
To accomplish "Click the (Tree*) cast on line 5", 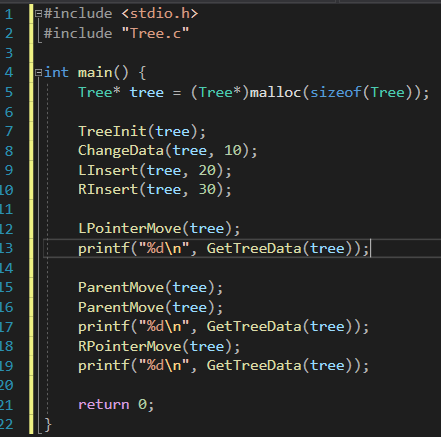I will point(220,92).
